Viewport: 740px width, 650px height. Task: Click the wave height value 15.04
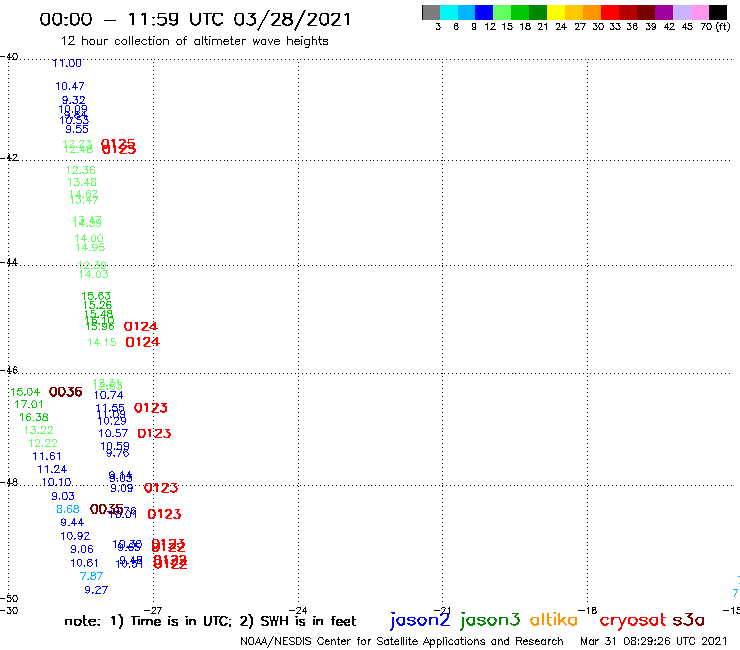click(25, 392)
